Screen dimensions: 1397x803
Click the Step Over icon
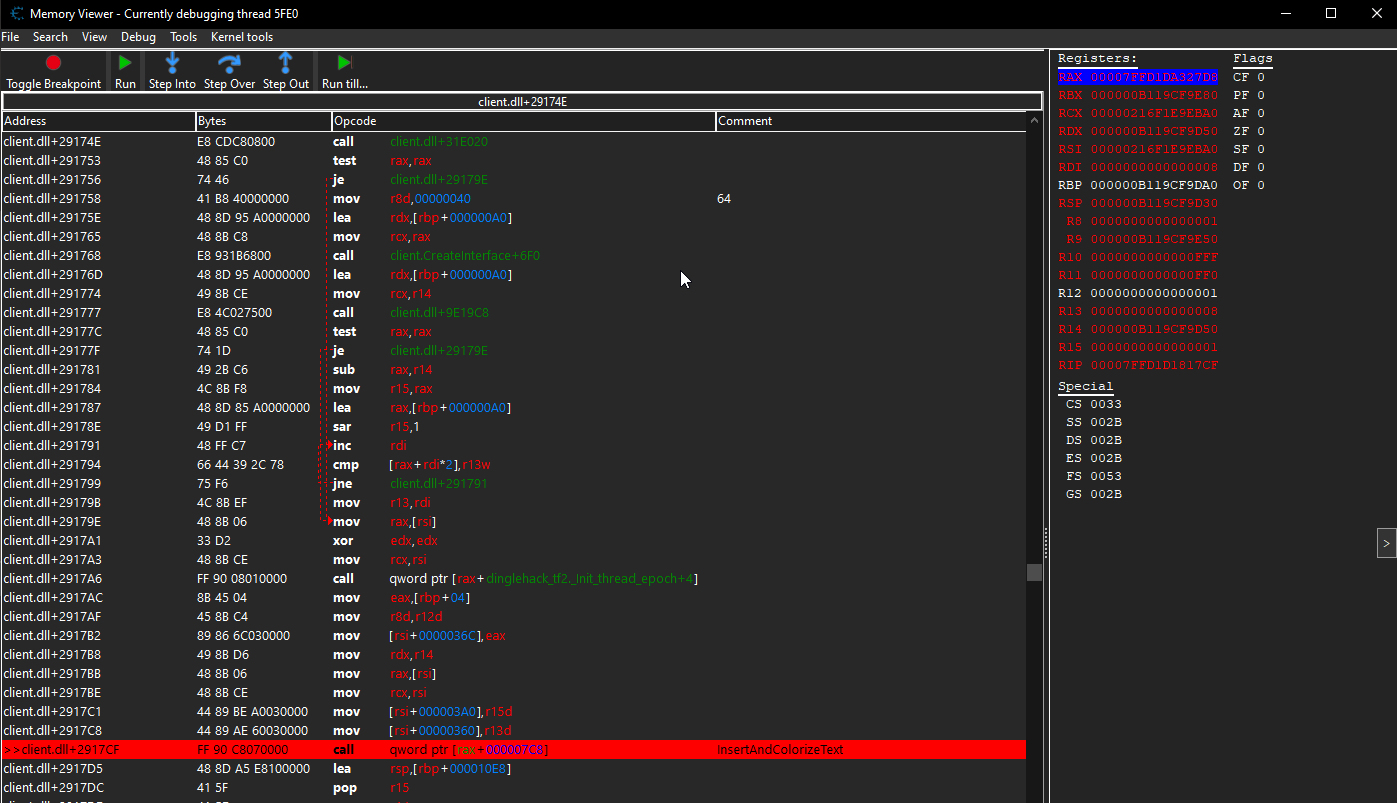(229, 63)
